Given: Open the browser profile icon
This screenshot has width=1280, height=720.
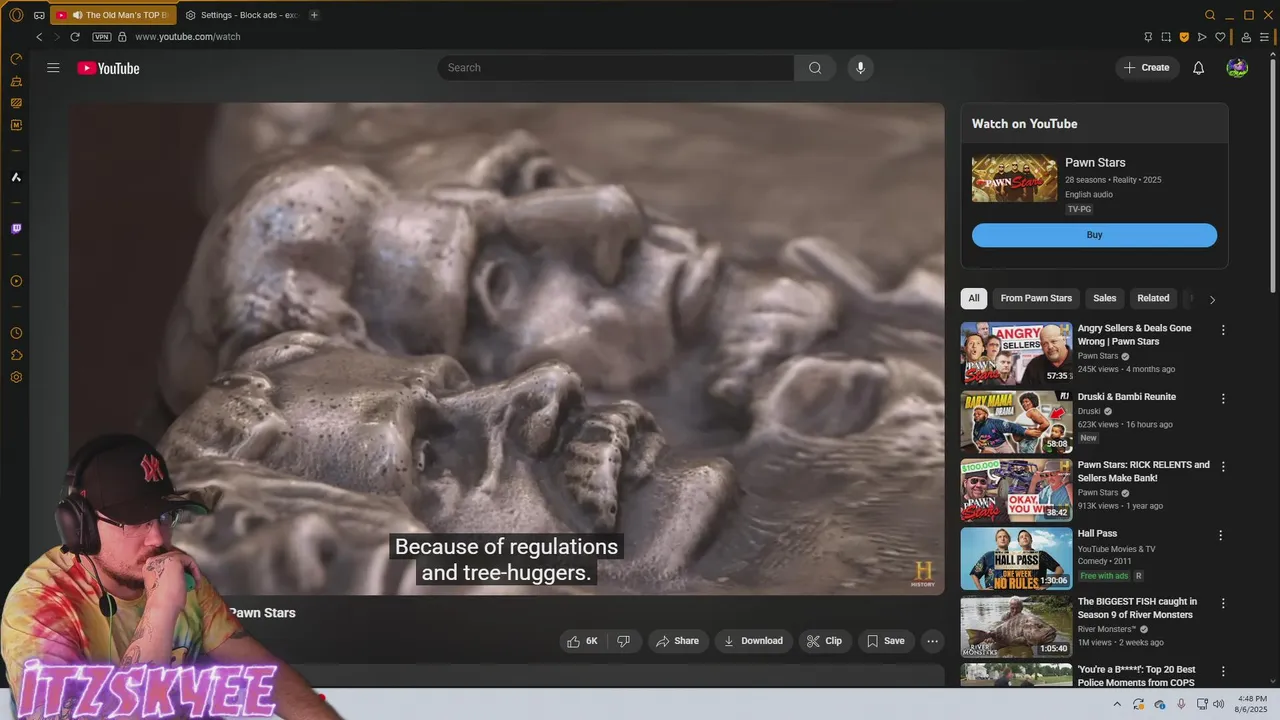Looking at the screenshot, I should 1246,37.
